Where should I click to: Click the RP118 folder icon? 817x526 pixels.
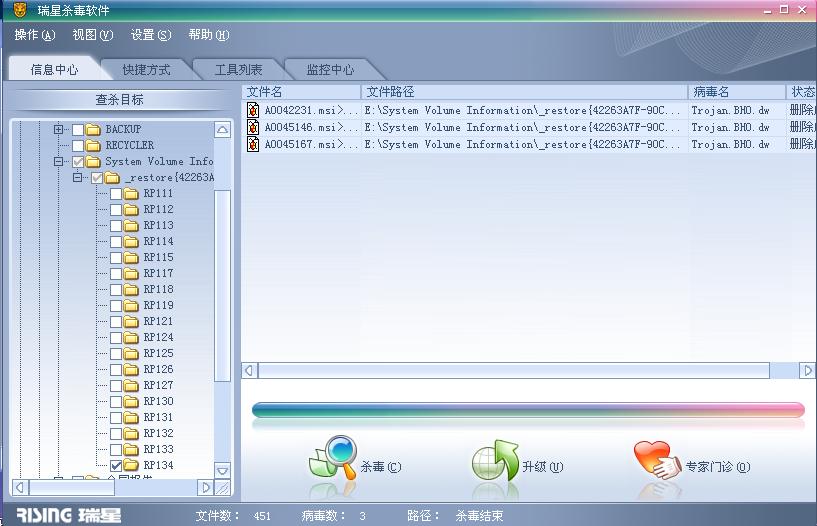[x=131, y=290]
